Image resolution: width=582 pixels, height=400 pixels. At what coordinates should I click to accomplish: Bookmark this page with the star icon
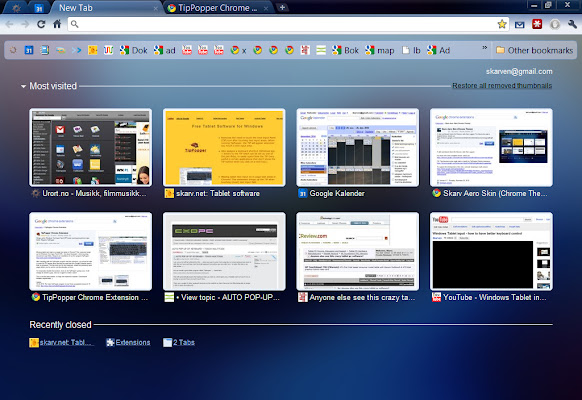(x=502, y=24)
